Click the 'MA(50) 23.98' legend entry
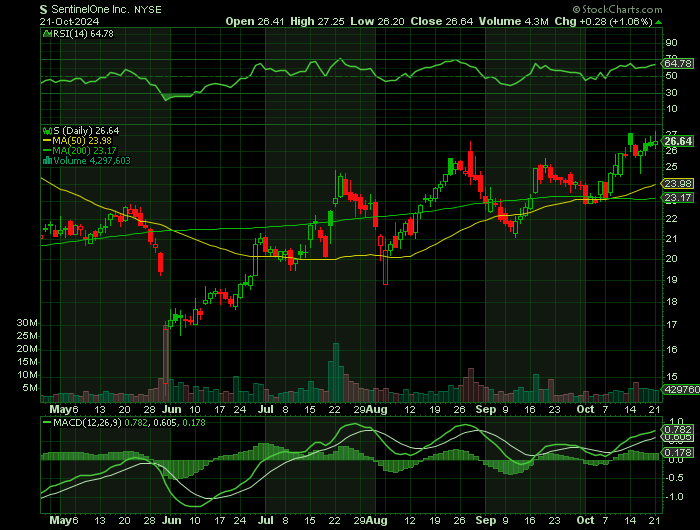 tap(82, 141)
